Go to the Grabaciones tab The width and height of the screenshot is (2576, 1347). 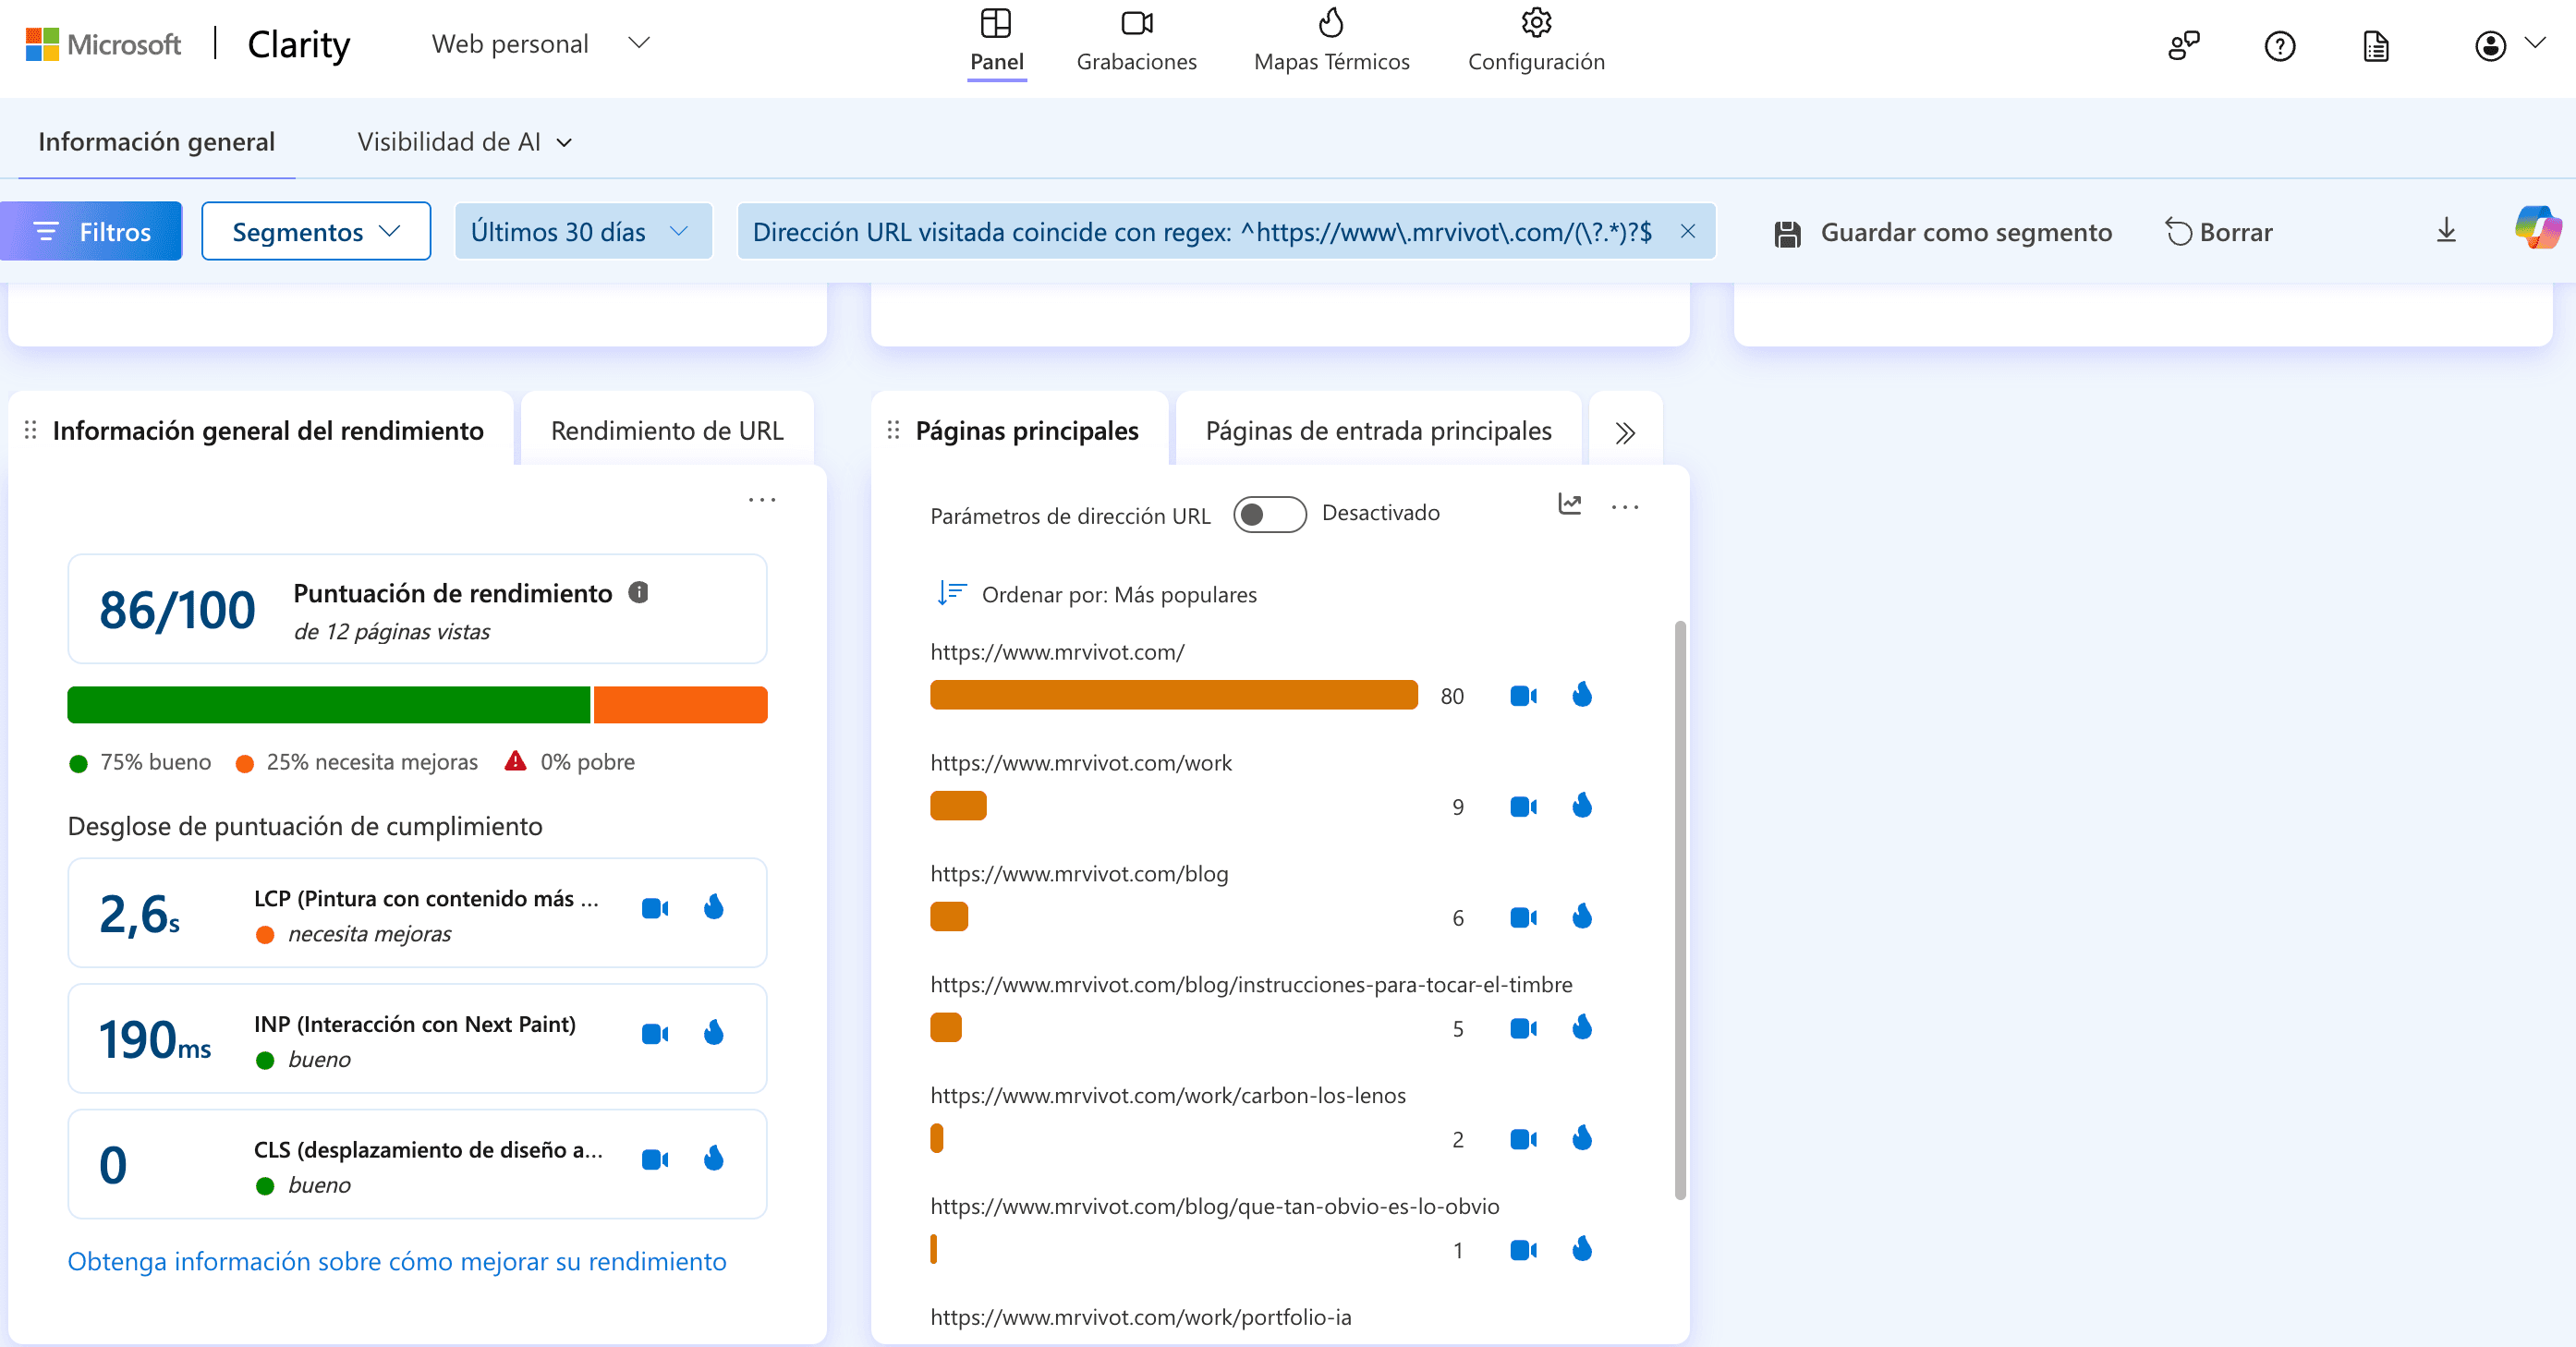click(x=1137, y=41)
